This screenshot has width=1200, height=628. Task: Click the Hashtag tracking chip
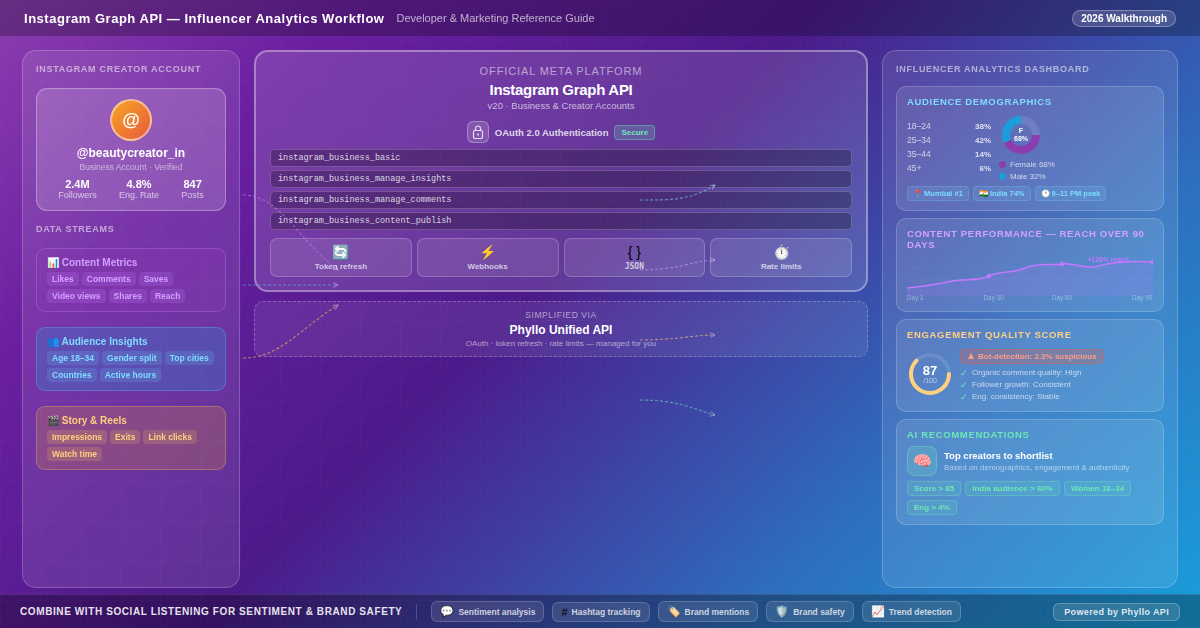(x=601, y=612)
